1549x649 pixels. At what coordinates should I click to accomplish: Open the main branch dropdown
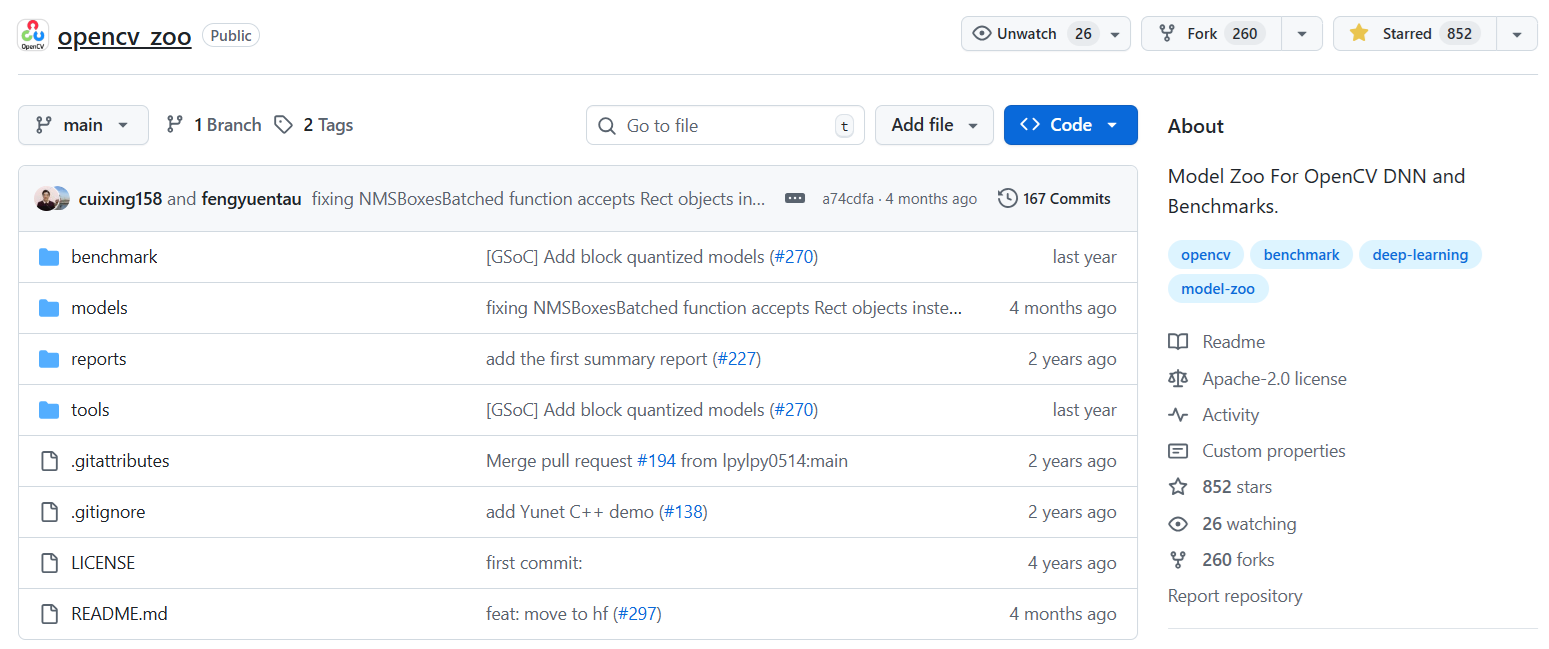point(83,125)
